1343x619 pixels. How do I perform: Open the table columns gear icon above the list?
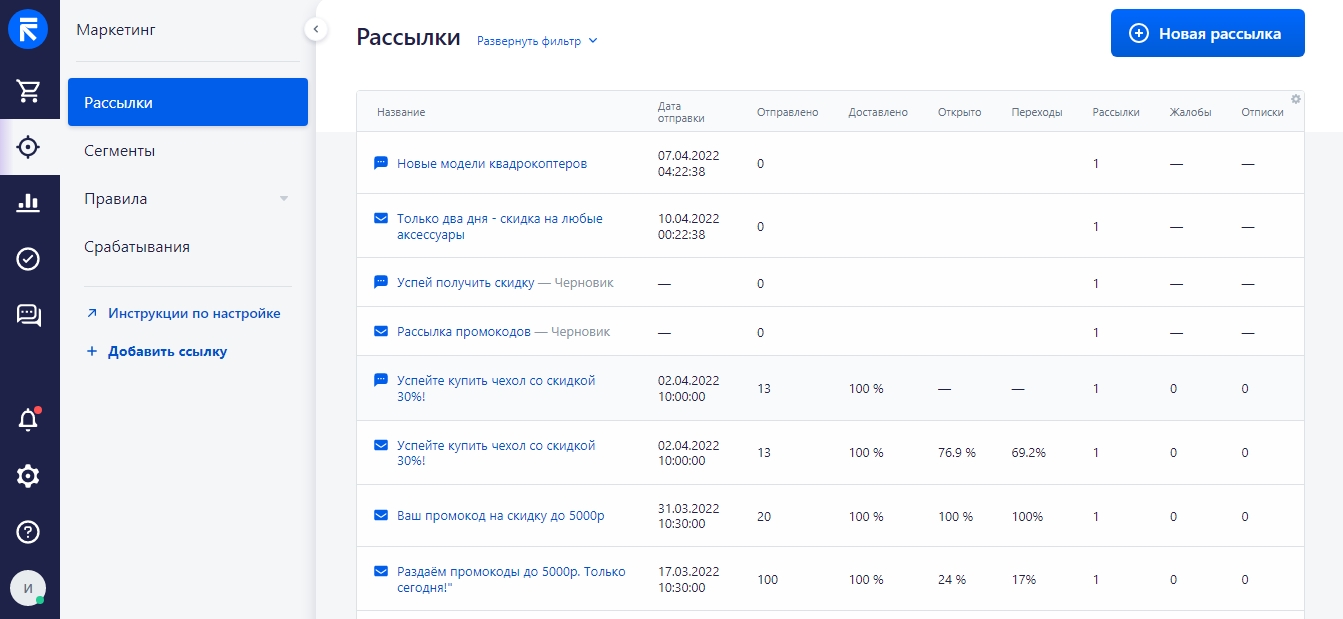1295,99
